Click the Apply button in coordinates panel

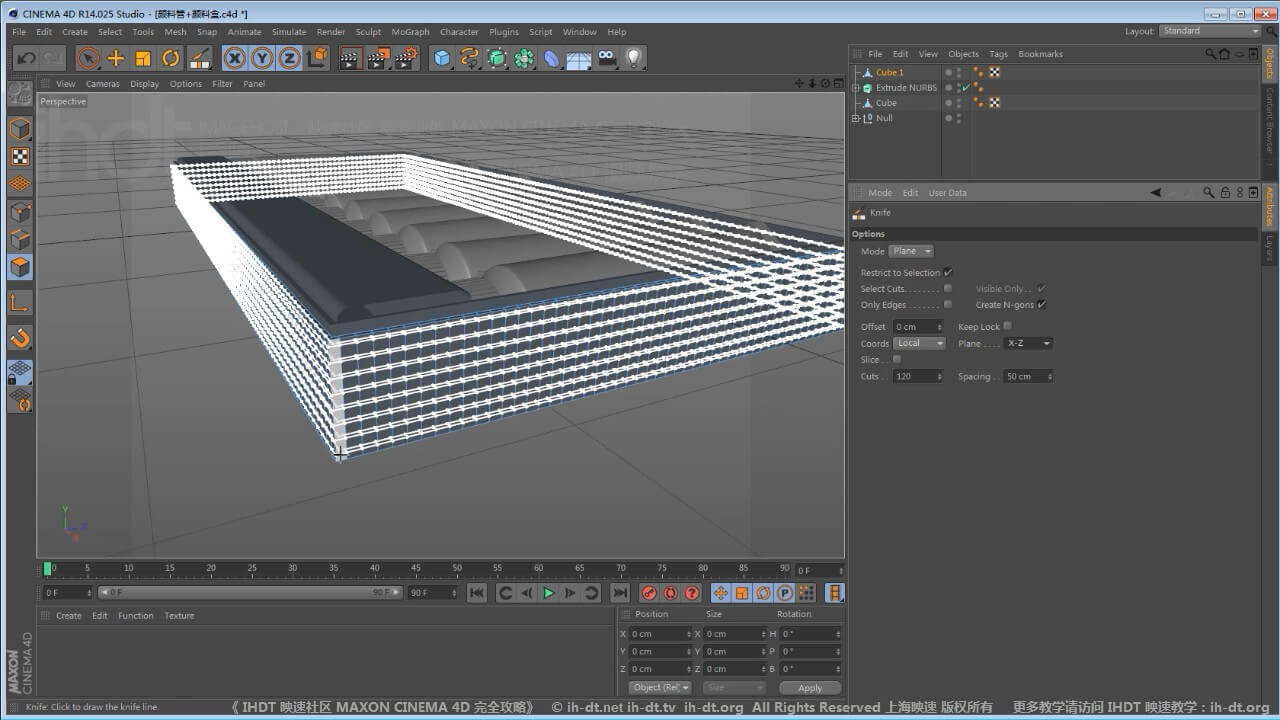[810, 688]
